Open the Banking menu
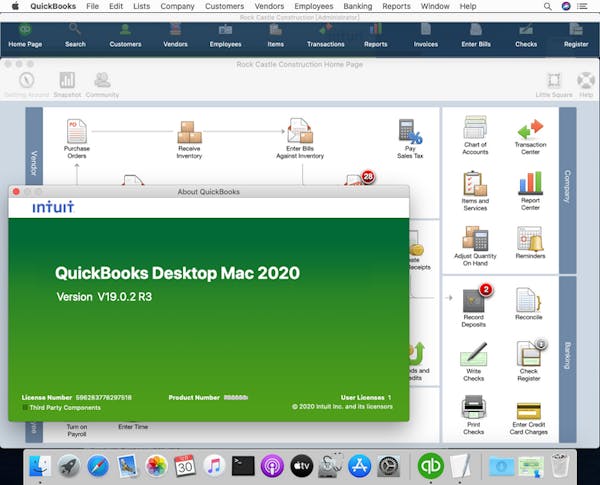 [x=357, y=6]
